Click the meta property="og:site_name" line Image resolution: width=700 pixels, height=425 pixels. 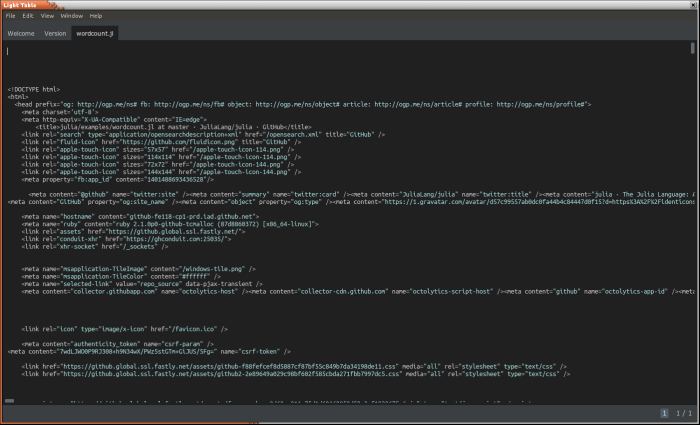[x=351, y=202]
